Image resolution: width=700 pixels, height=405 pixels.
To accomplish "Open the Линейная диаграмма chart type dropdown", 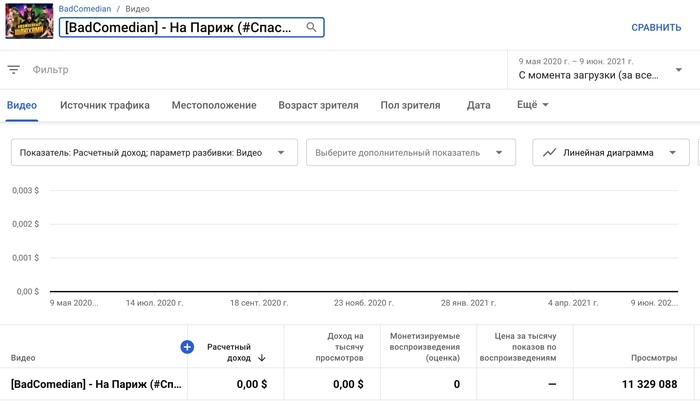I will (x=672, y=153).
